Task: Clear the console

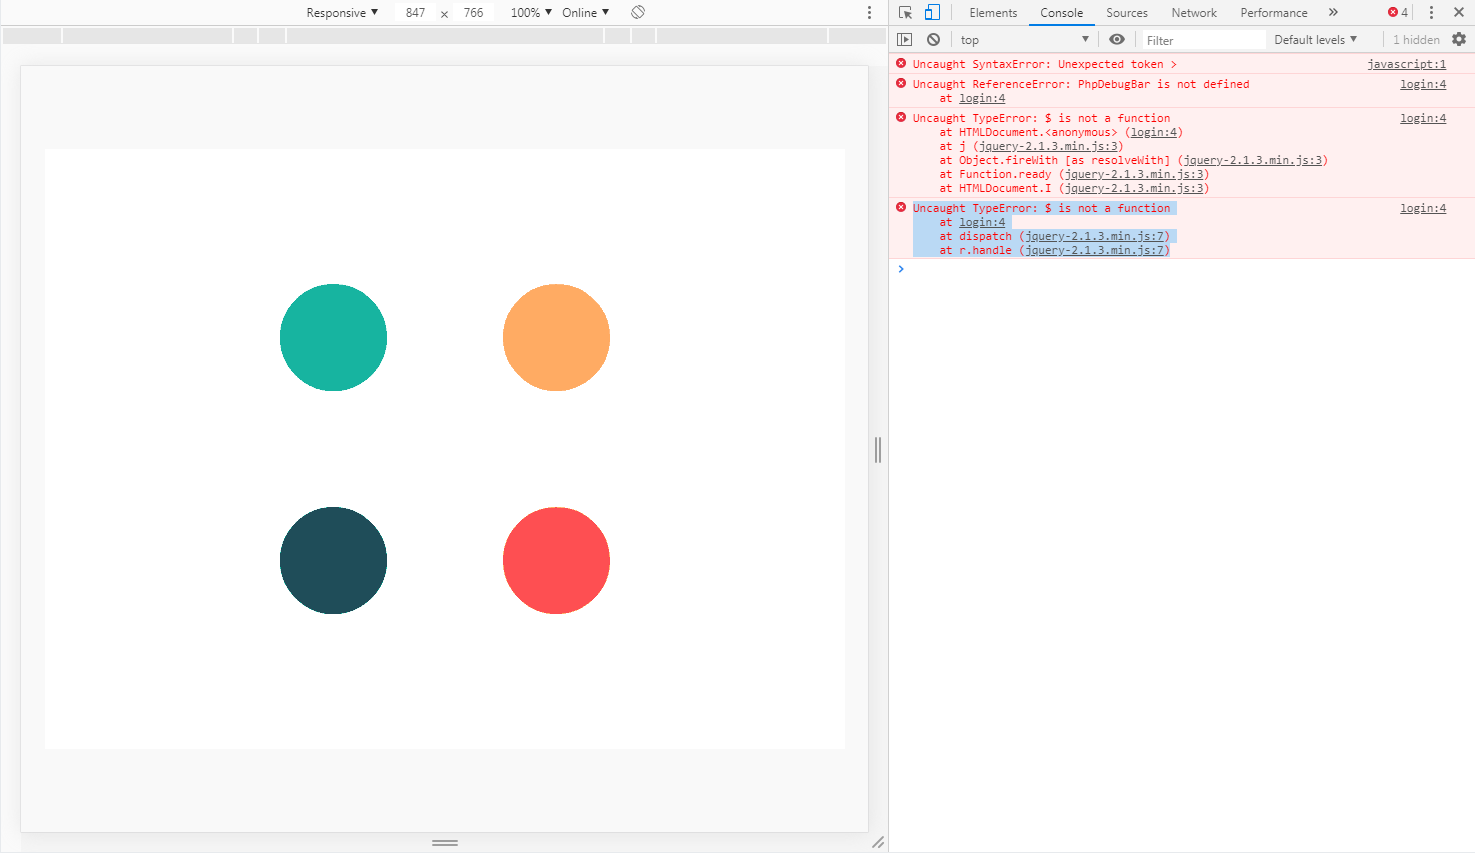Action: [933, 39]
